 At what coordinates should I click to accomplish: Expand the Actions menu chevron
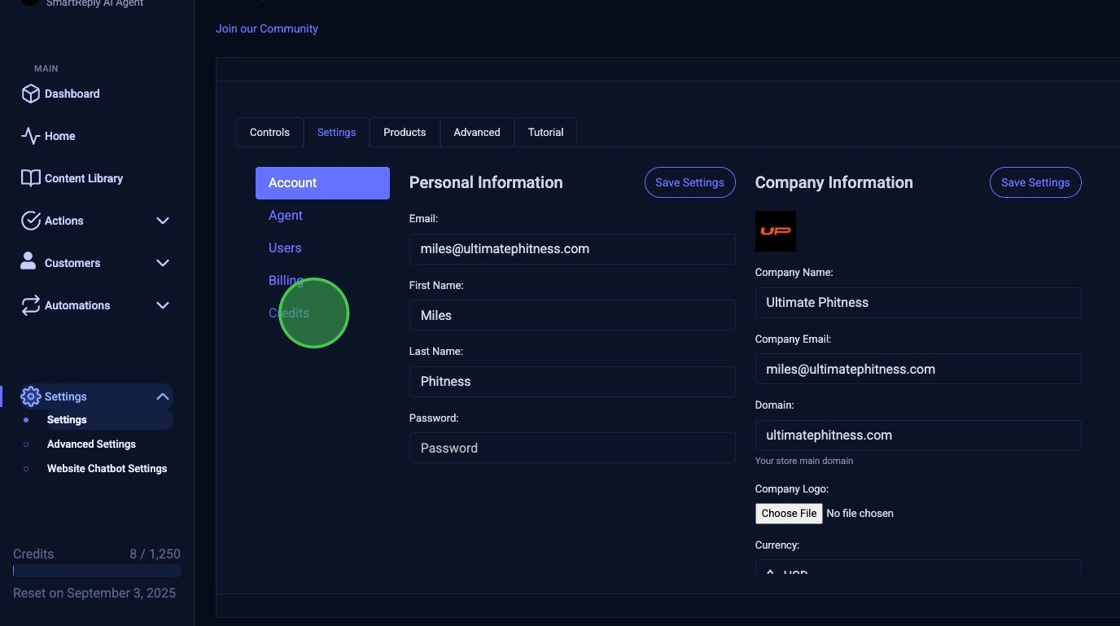162,221
